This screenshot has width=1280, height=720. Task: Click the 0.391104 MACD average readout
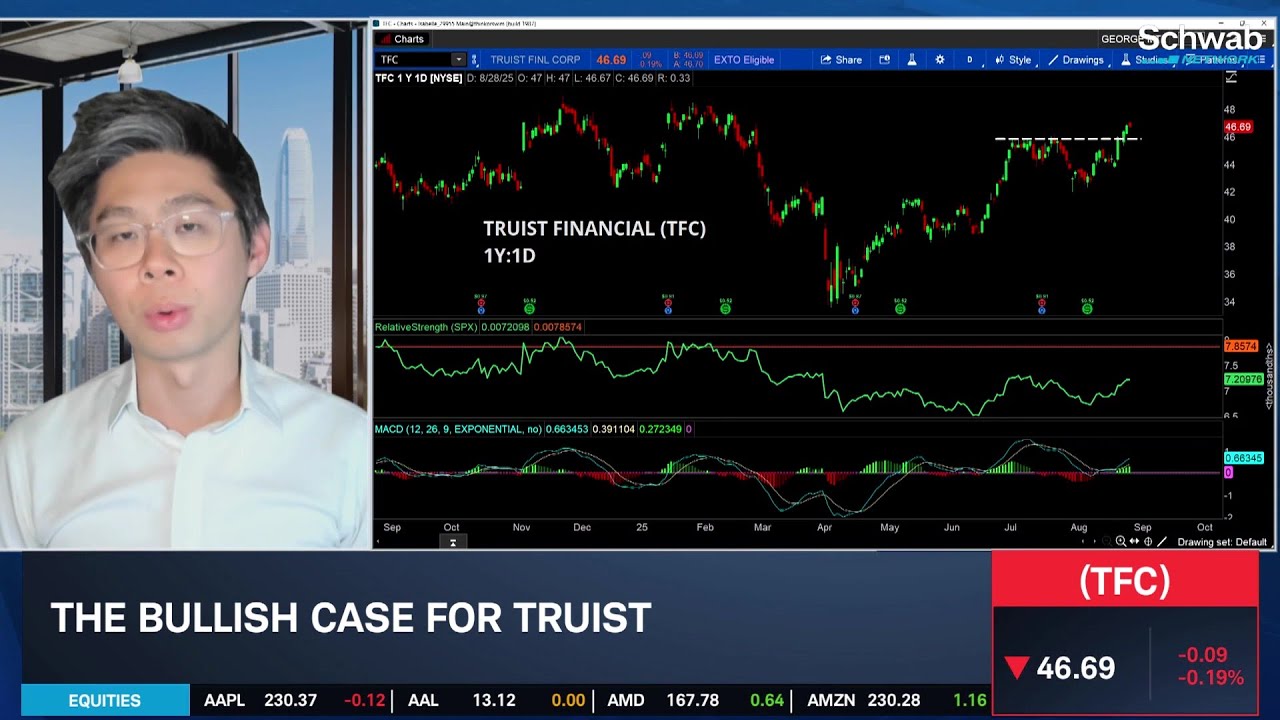click(x=614, y=429)
